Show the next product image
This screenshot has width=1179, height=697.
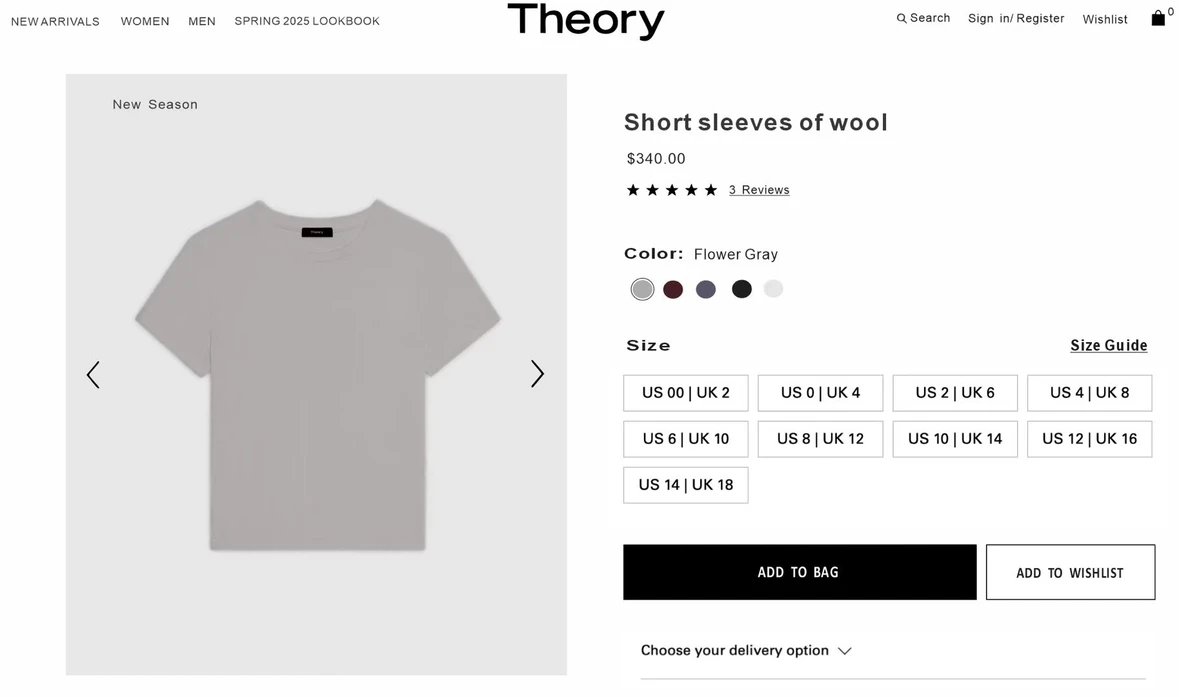pos(537,374)
